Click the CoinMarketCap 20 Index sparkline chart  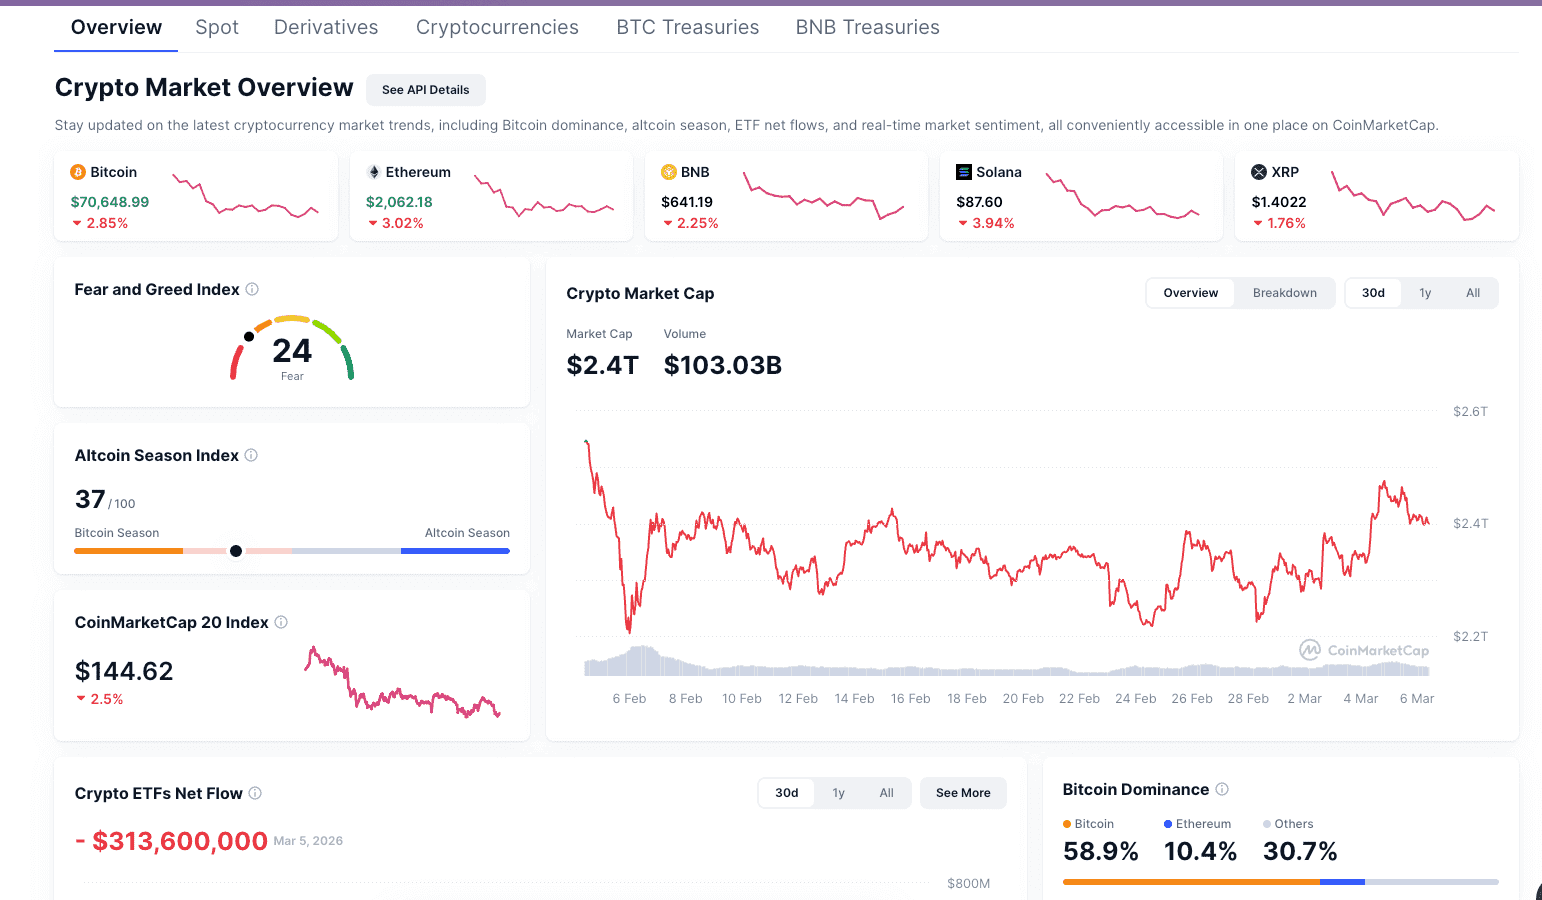point(402,683)
